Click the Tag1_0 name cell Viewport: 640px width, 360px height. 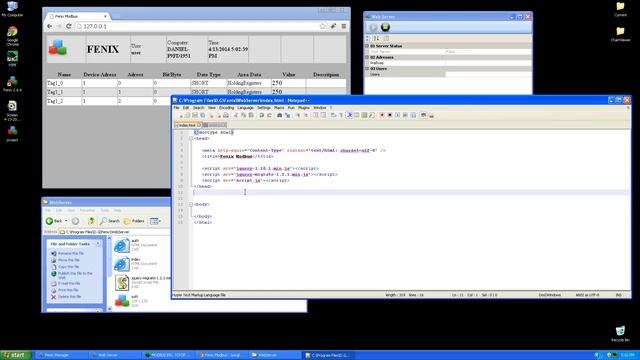tap(64, 83)
